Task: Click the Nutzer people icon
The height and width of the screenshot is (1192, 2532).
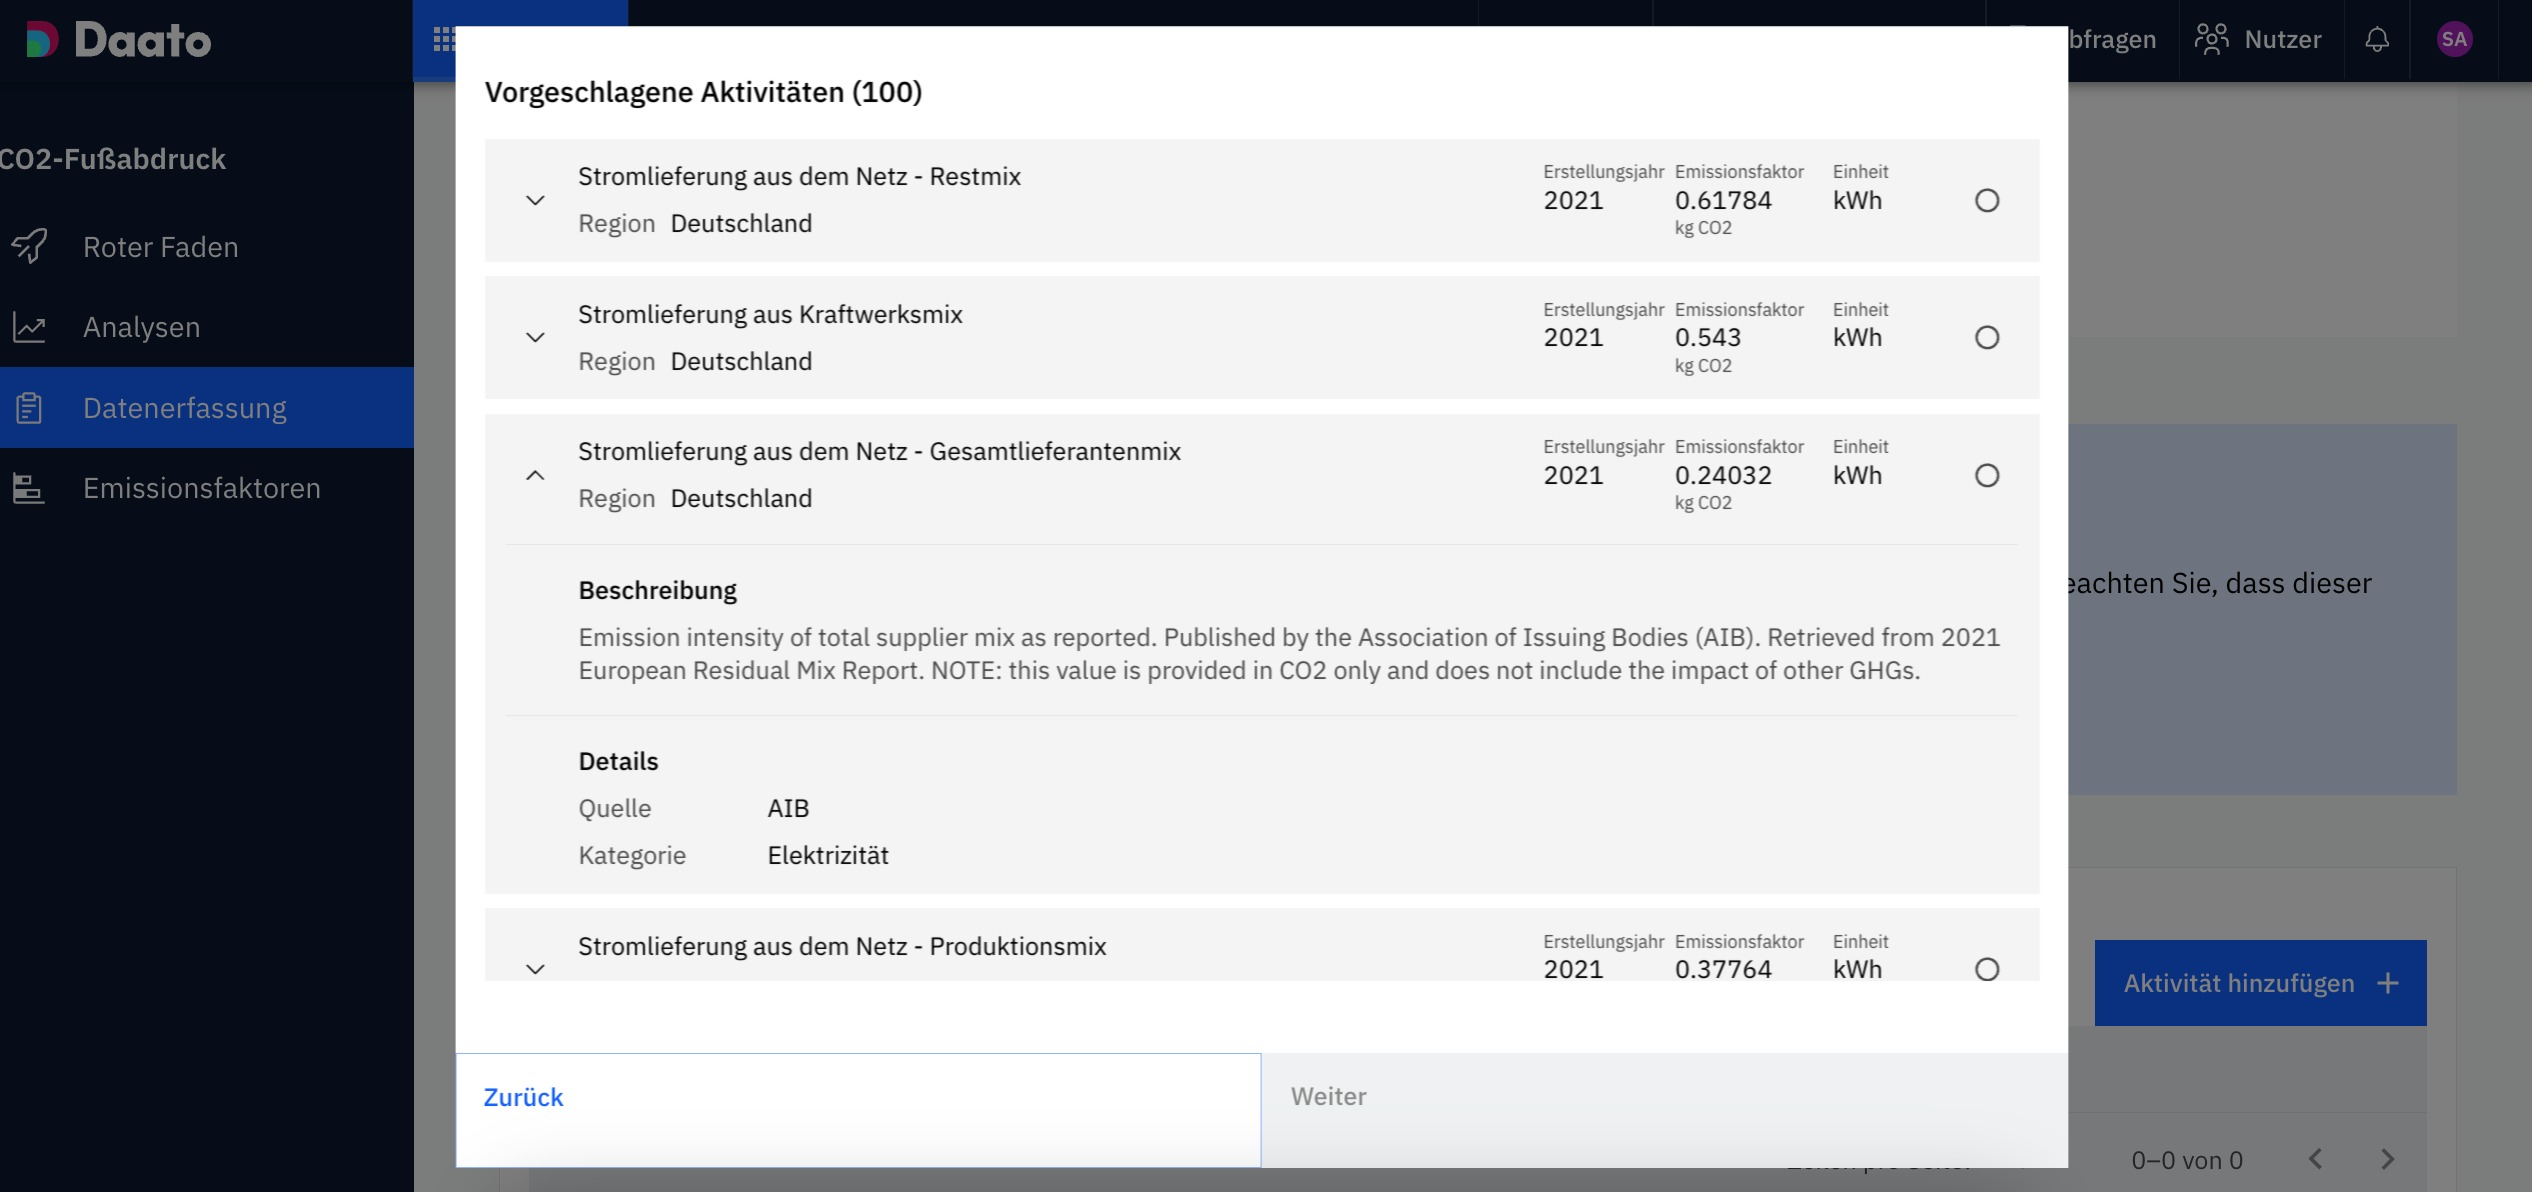Action: (2211, 40)
